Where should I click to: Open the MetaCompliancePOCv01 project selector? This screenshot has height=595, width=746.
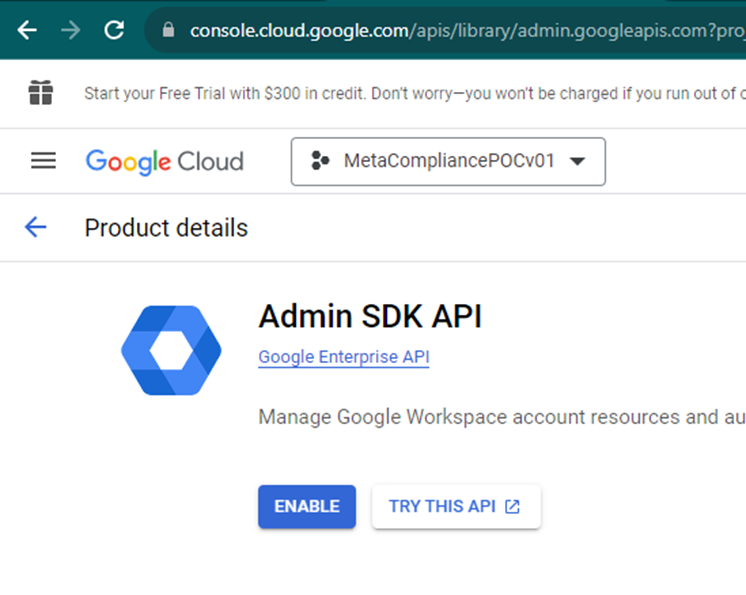[x=448, y=161]
